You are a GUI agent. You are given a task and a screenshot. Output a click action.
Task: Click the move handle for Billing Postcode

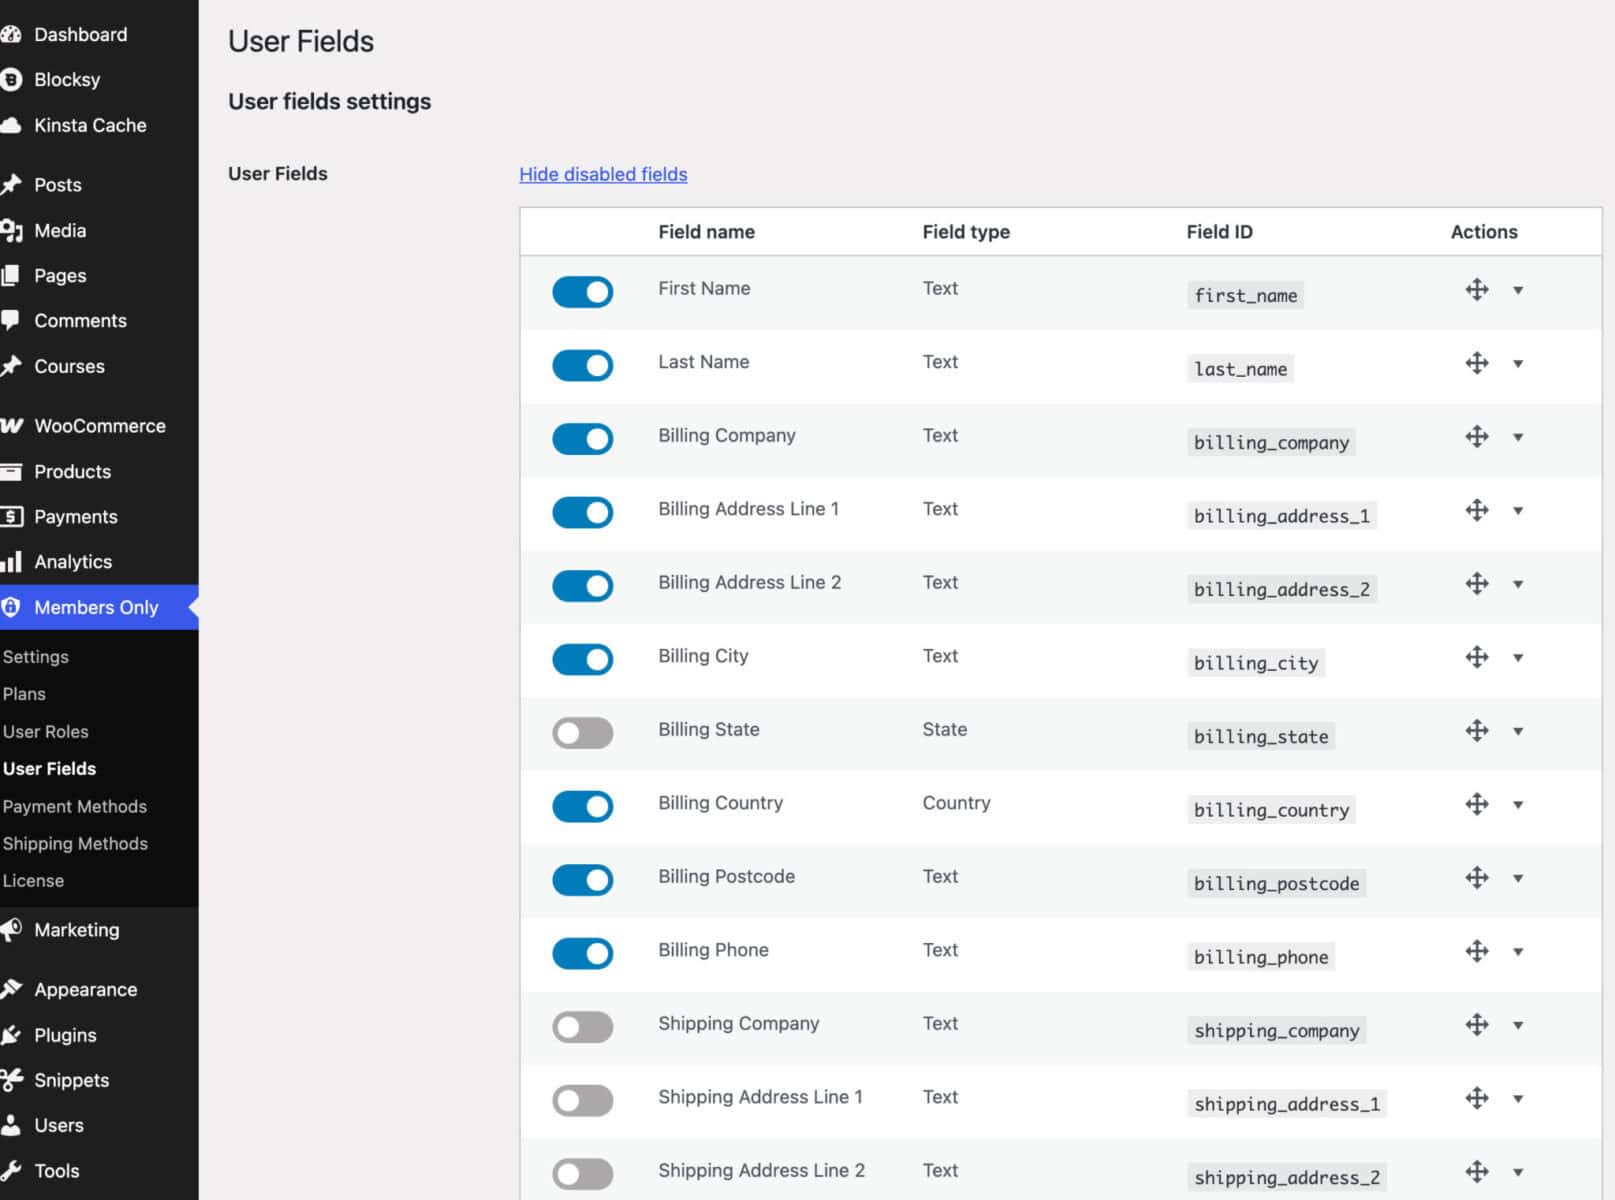pyautogui.click(x=1476, y=878)
